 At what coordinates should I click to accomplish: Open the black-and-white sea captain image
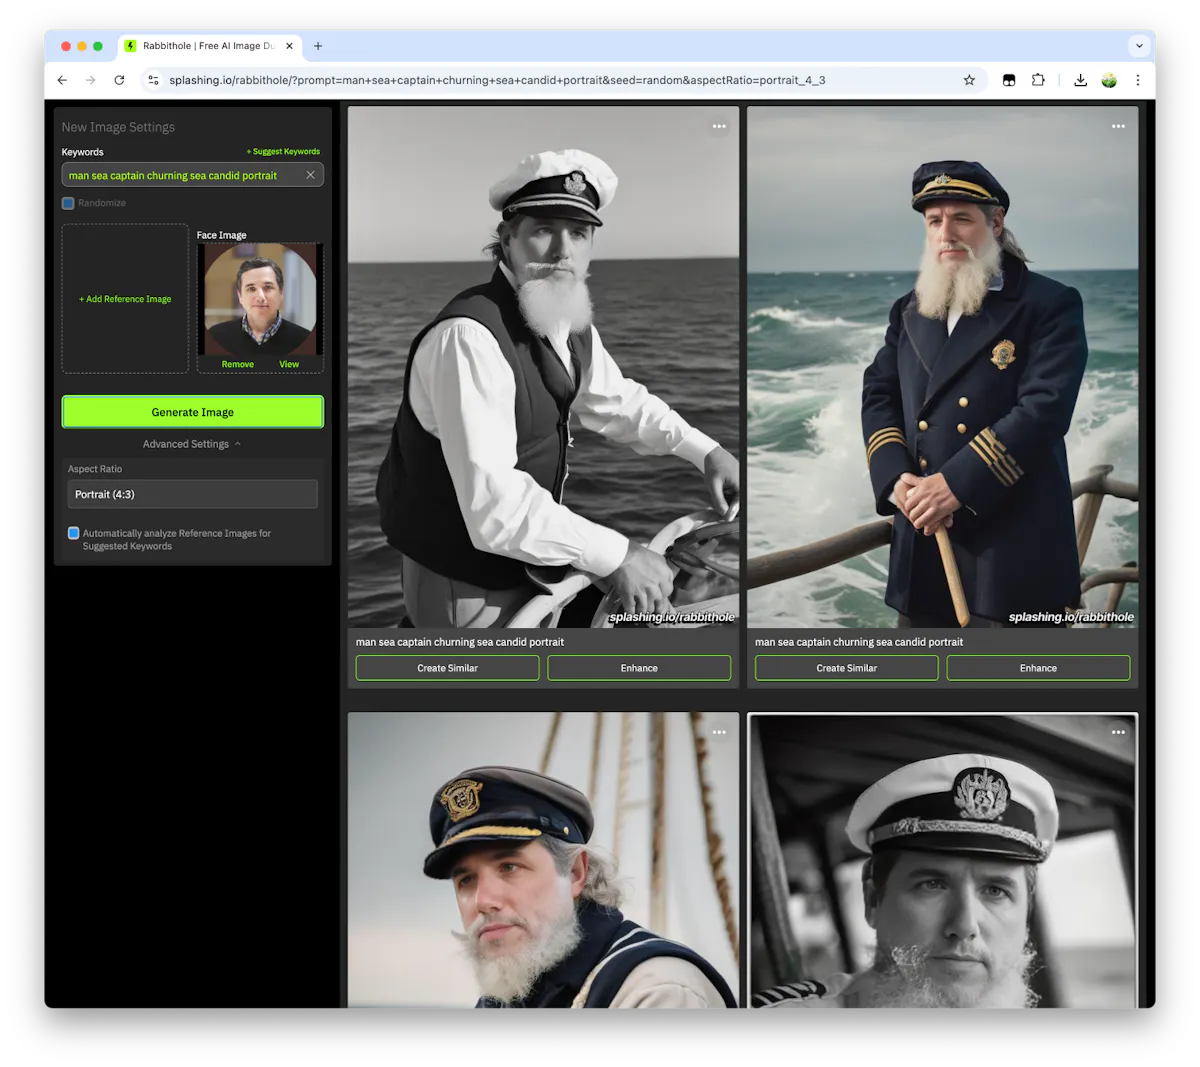coord(543,367)
